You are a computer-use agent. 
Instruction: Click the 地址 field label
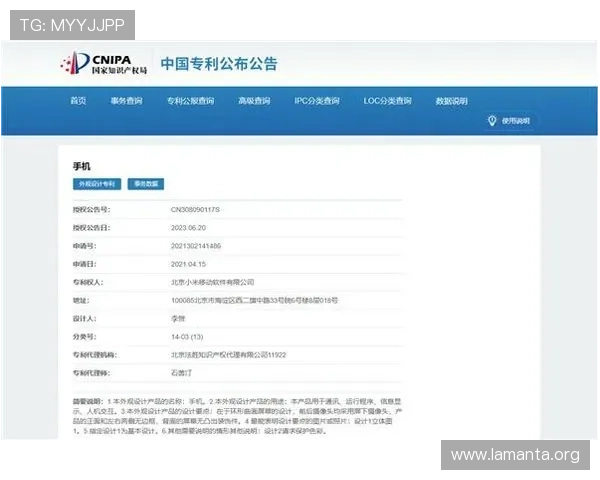[81, 300]
